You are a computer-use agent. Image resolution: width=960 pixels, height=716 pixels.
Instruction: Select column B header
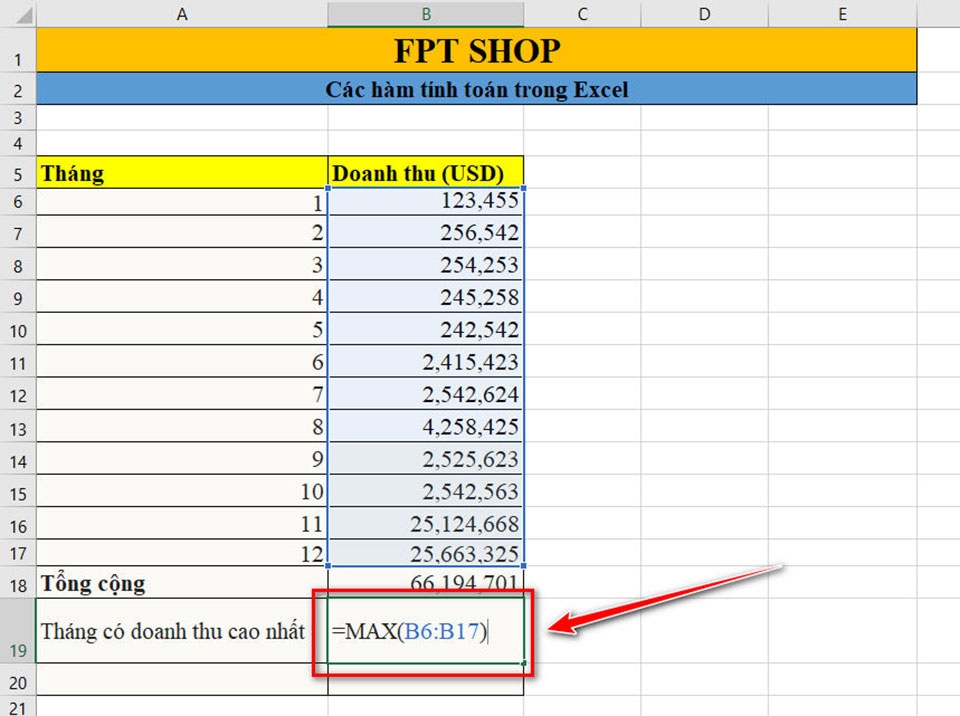click(x=426, y=14)
